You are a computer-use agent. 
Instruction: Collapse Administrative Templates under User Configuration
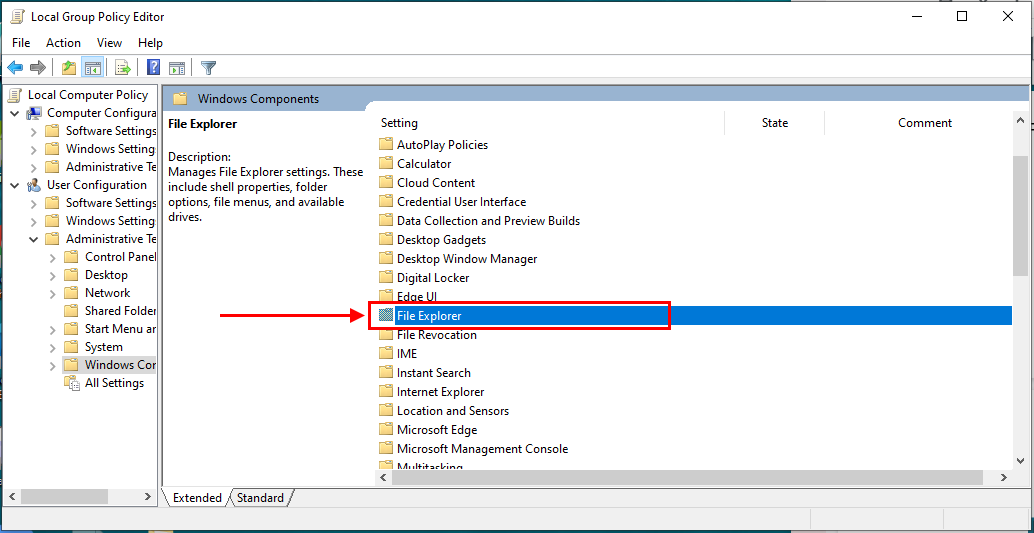point(34,239)
